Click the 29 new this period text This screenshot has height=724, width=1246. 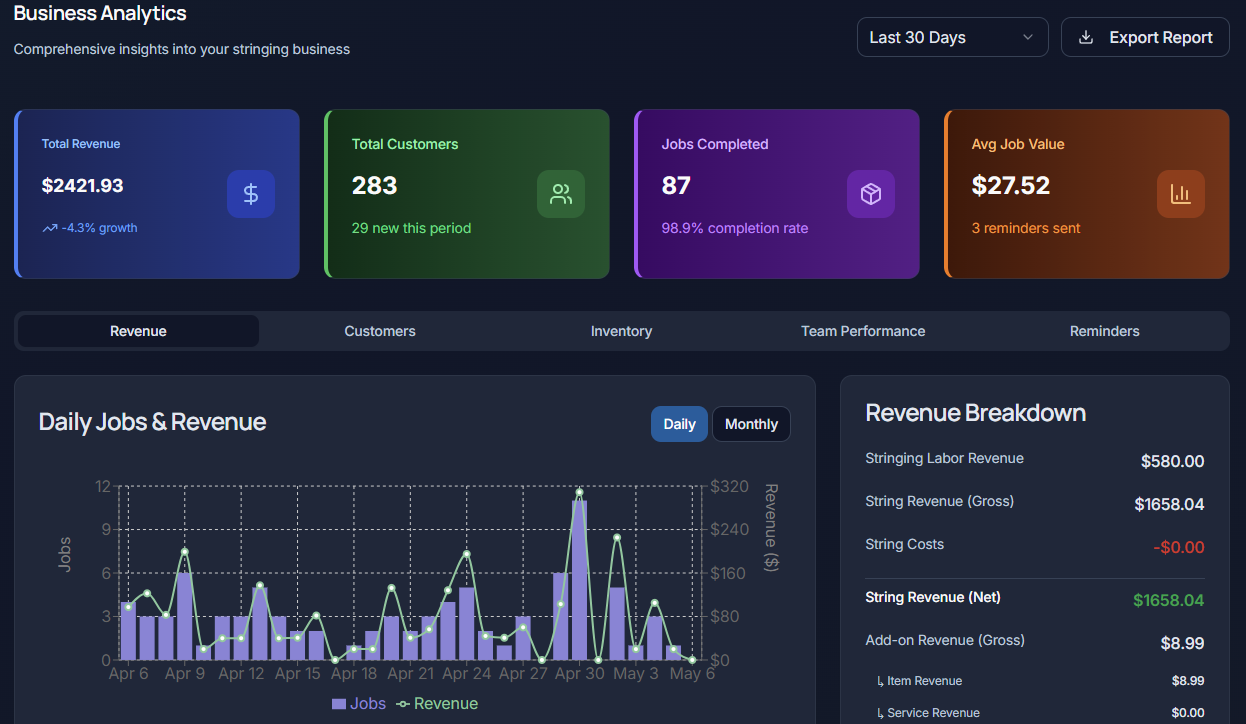(411, 228)
